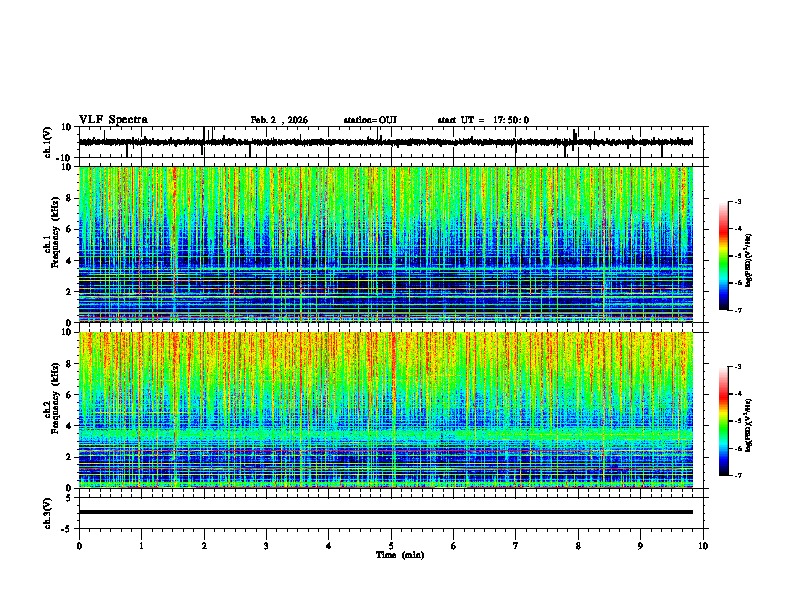Image resolution: width=792 pixels, height=612 pixels.
Task: Click time axis tick label "8"
Action: tap(578, 546)
